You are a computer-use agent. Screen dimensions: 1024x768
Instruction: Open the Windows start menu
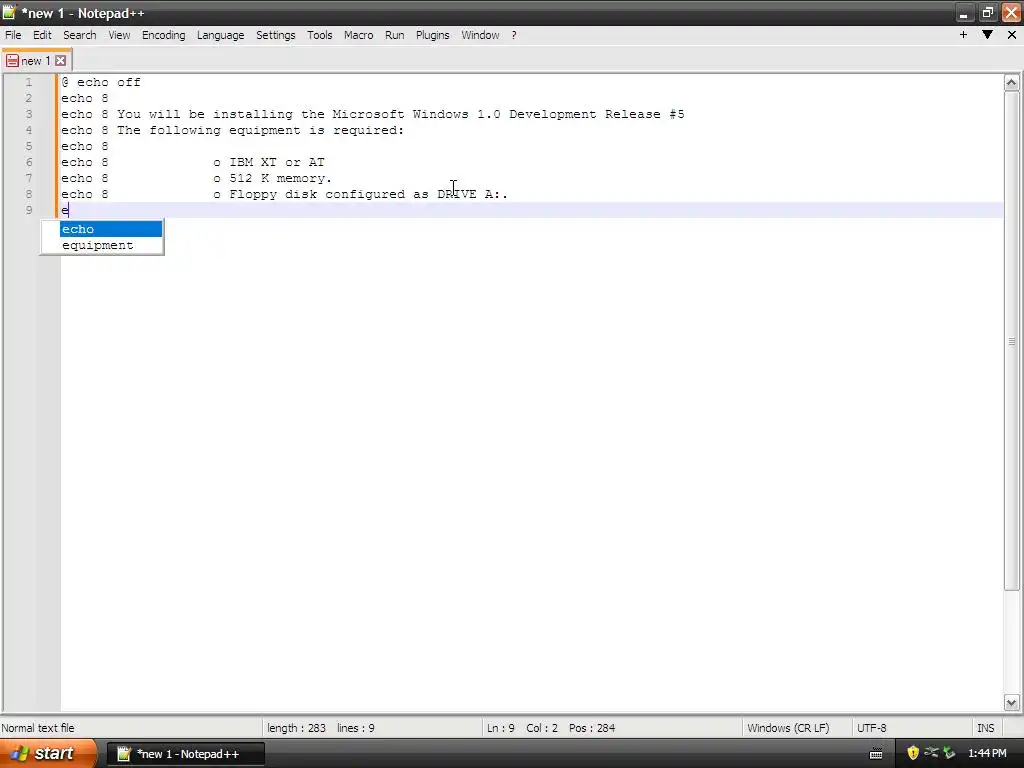pyautogui.click(x=47, y=754)
